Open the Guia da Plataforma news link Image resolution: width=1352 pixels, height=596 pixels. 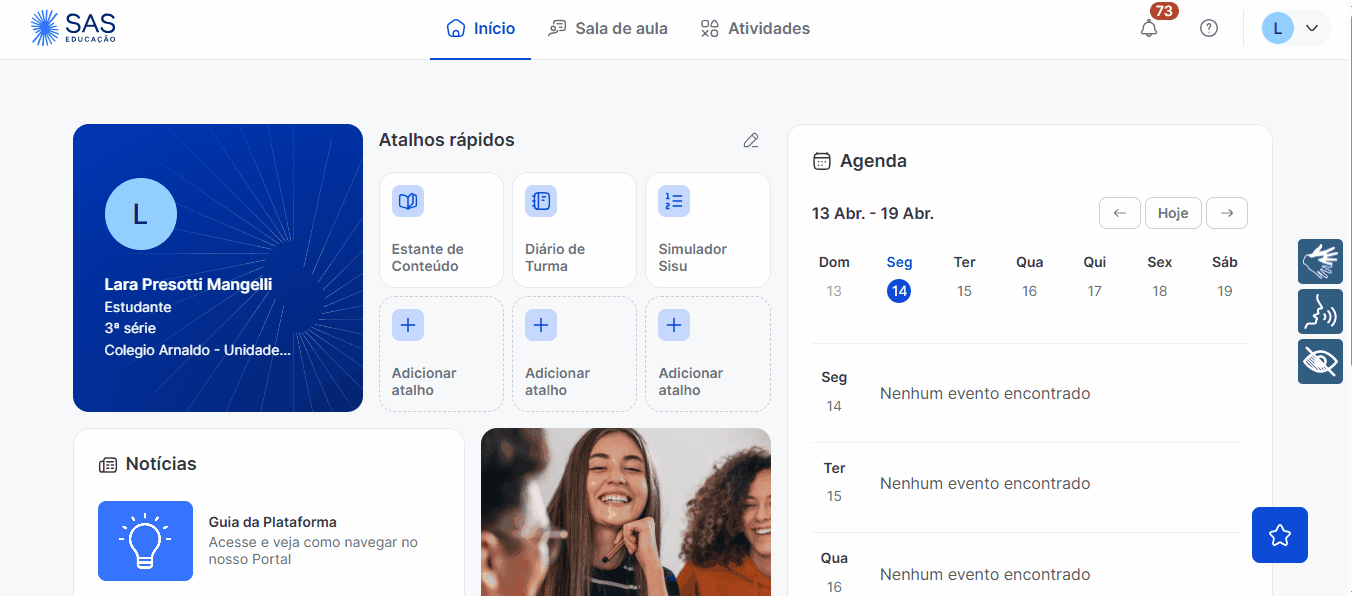pyautogui.click(x=272, y=522)
